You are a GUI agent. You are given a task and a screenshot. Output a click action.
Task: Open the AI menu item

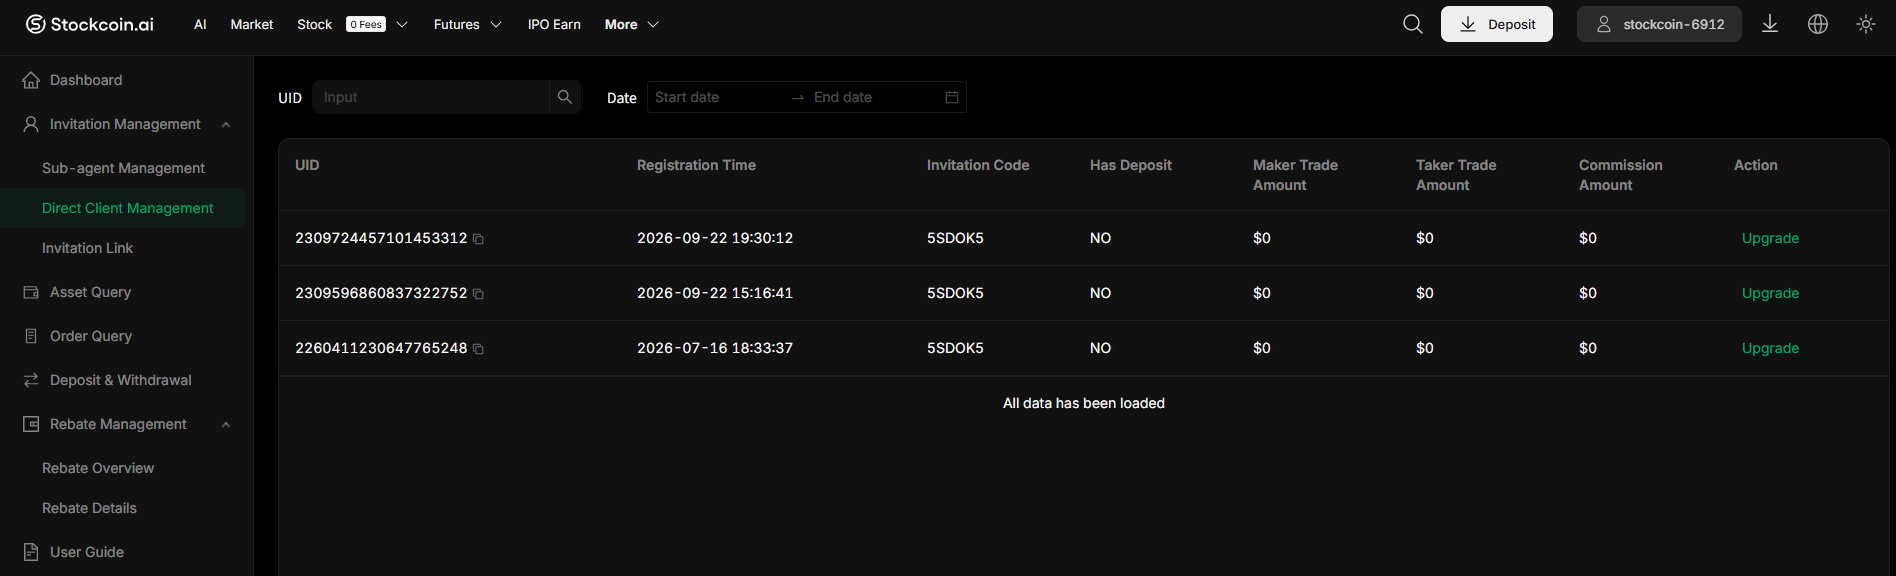tap(200, 24)
